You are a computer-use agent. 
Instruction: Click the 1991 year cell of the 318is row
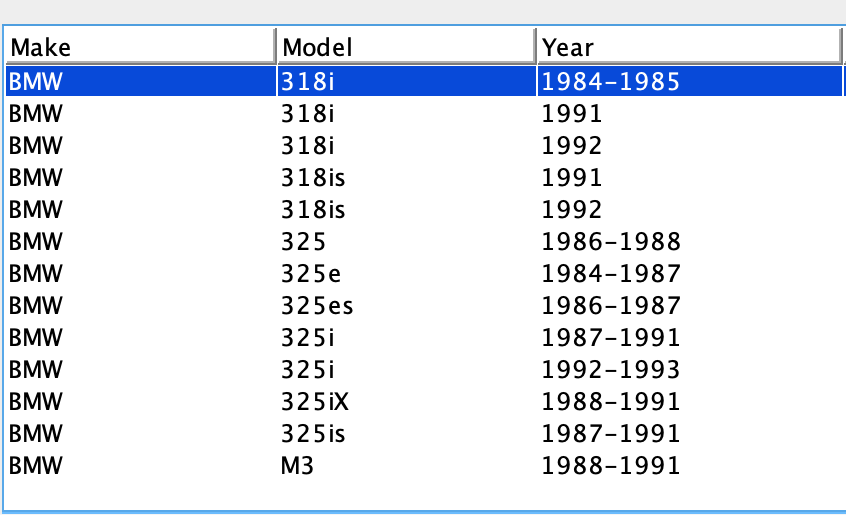[x=690, y=178]
